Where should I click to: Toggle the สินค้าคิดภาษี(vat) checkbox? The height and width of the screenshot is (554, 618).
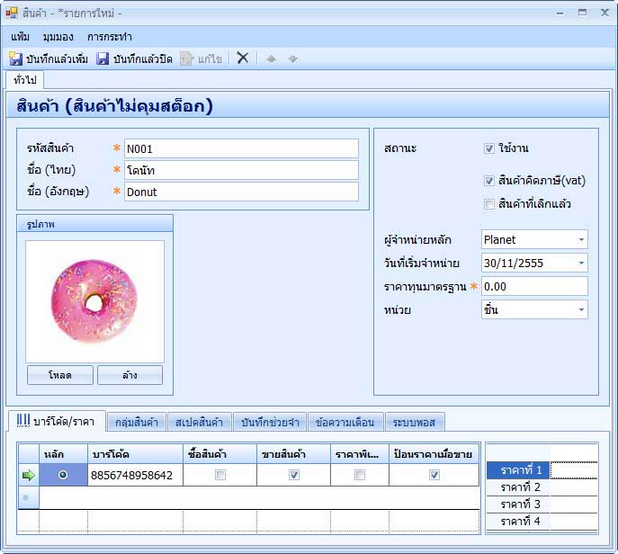pyautogui.click(x=489, y=181)
